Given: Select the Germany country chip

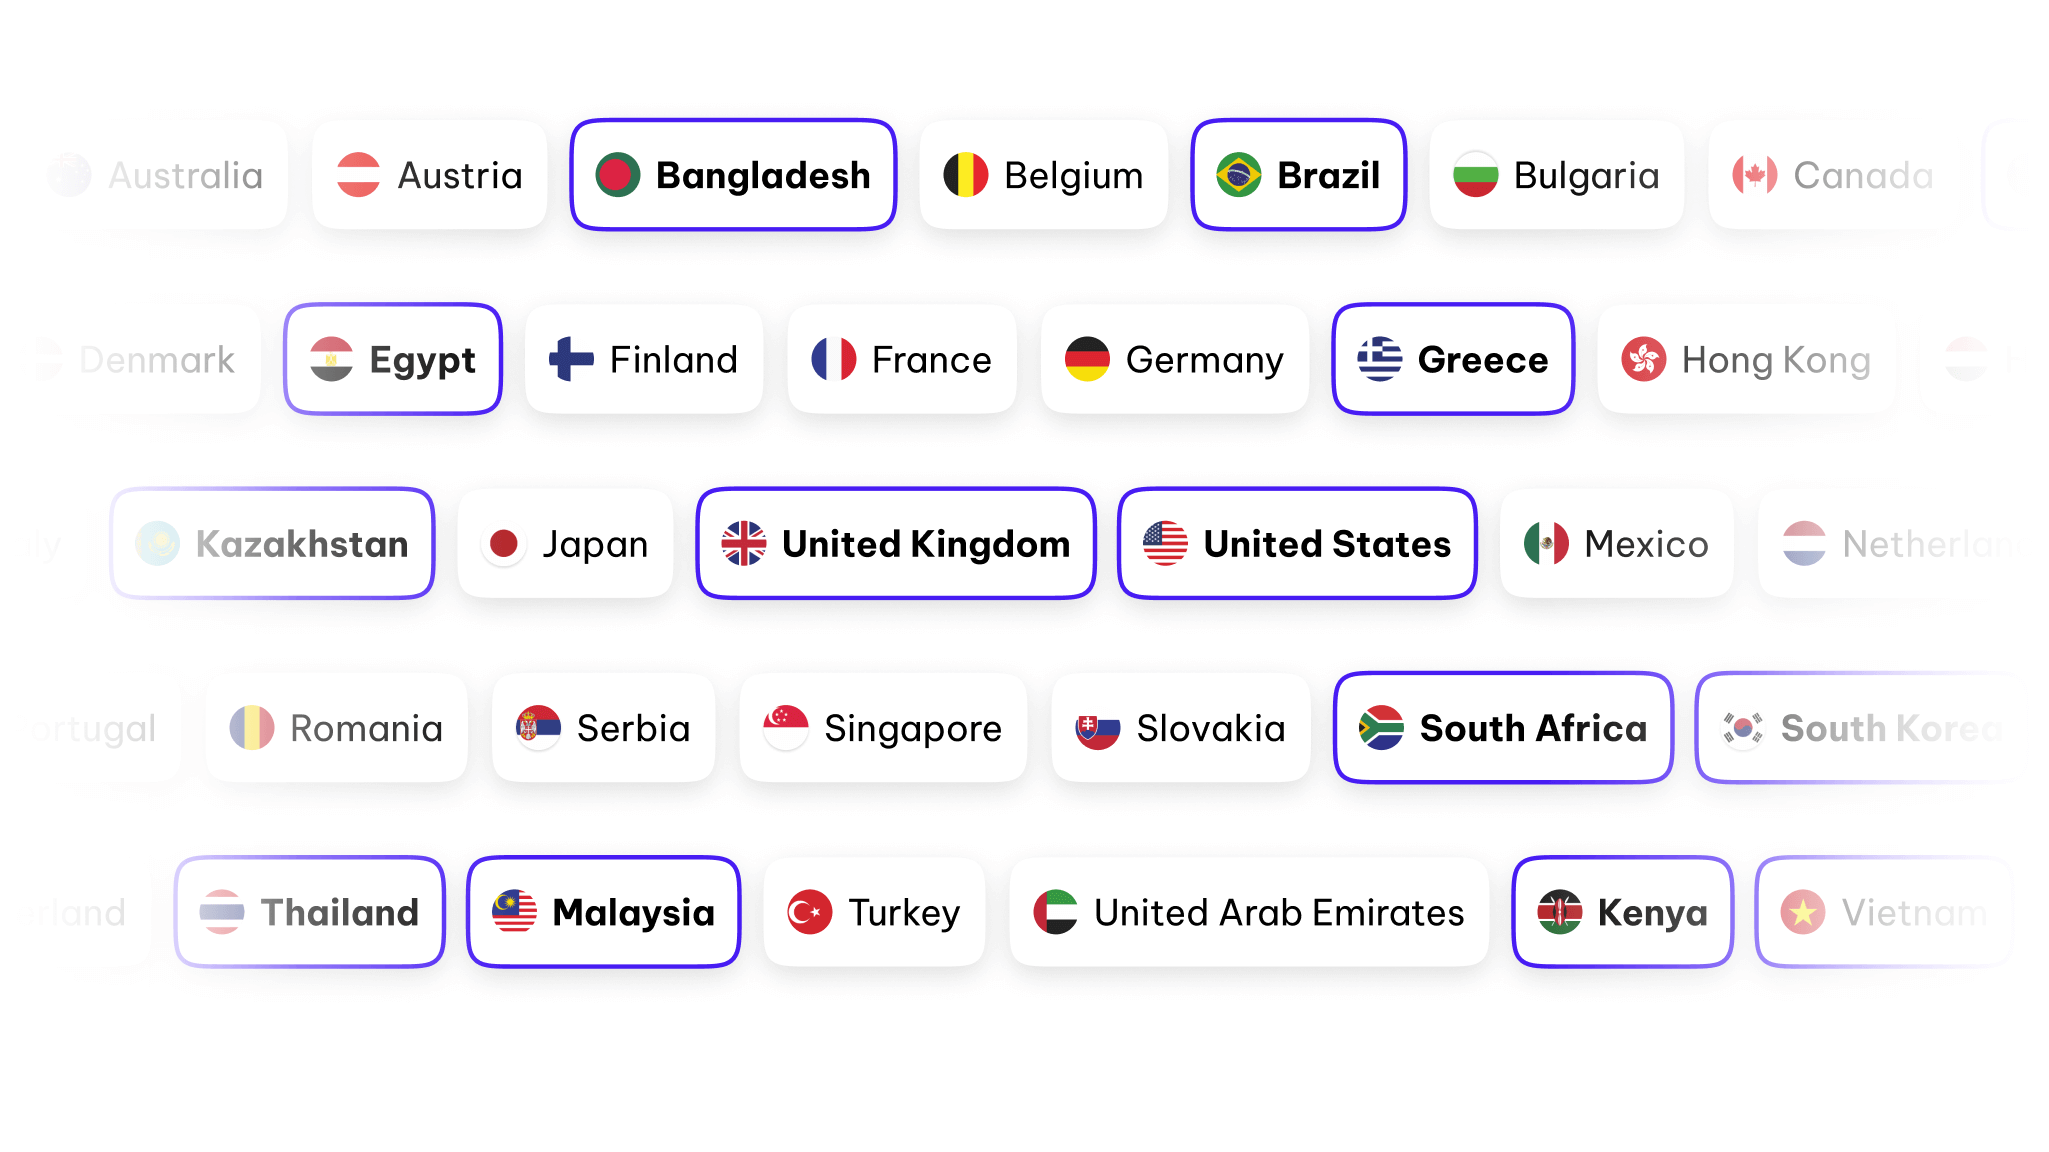Looking at the screenshot, I should click(x=1175, y=359).
